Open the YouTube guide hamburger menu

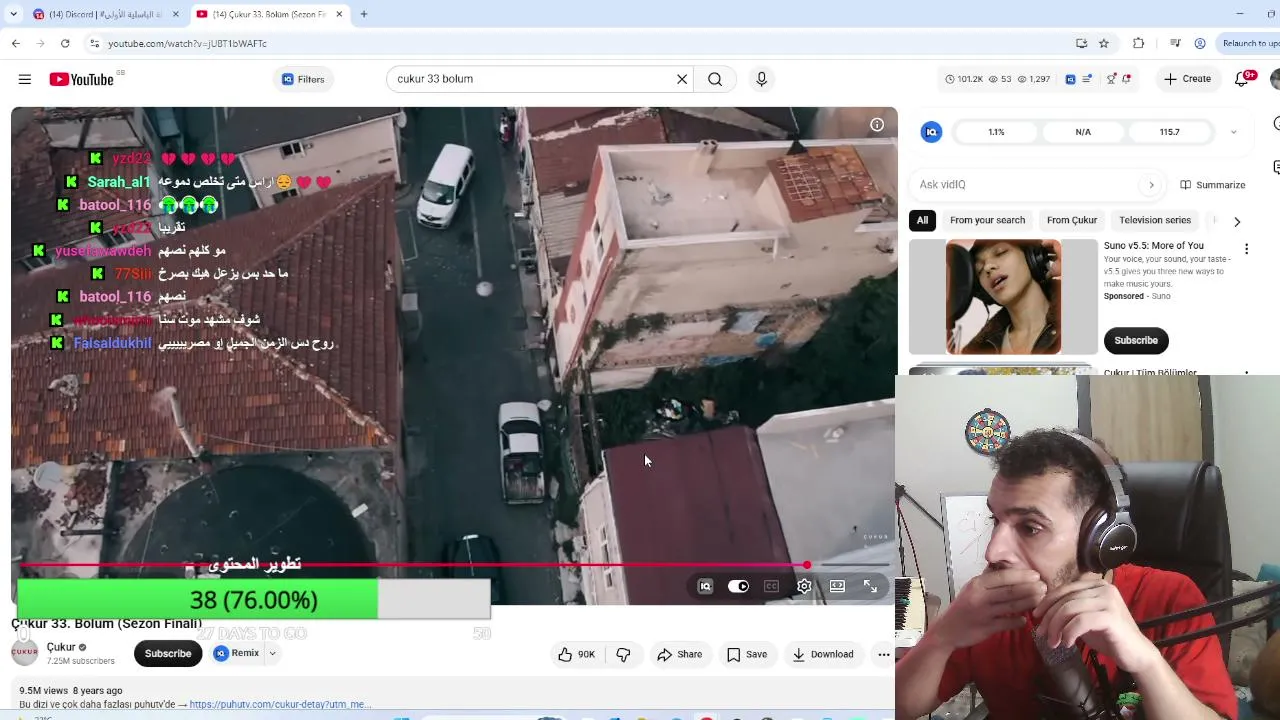[25, 79]
